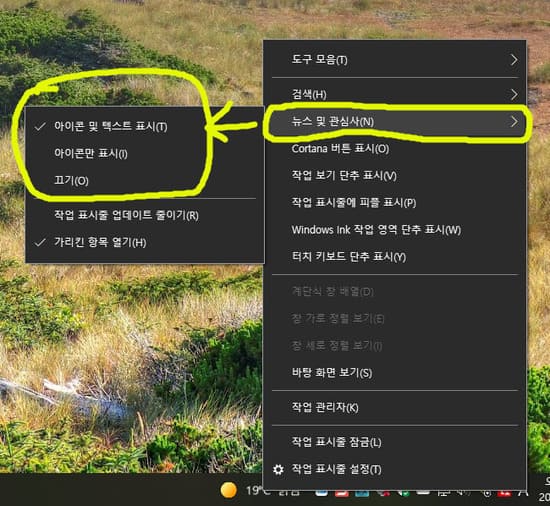The height and width of the screenshot is (506, 550).
Task: Click the checkmark beside 가리킨 항목 열기
Action: [40, 242]
